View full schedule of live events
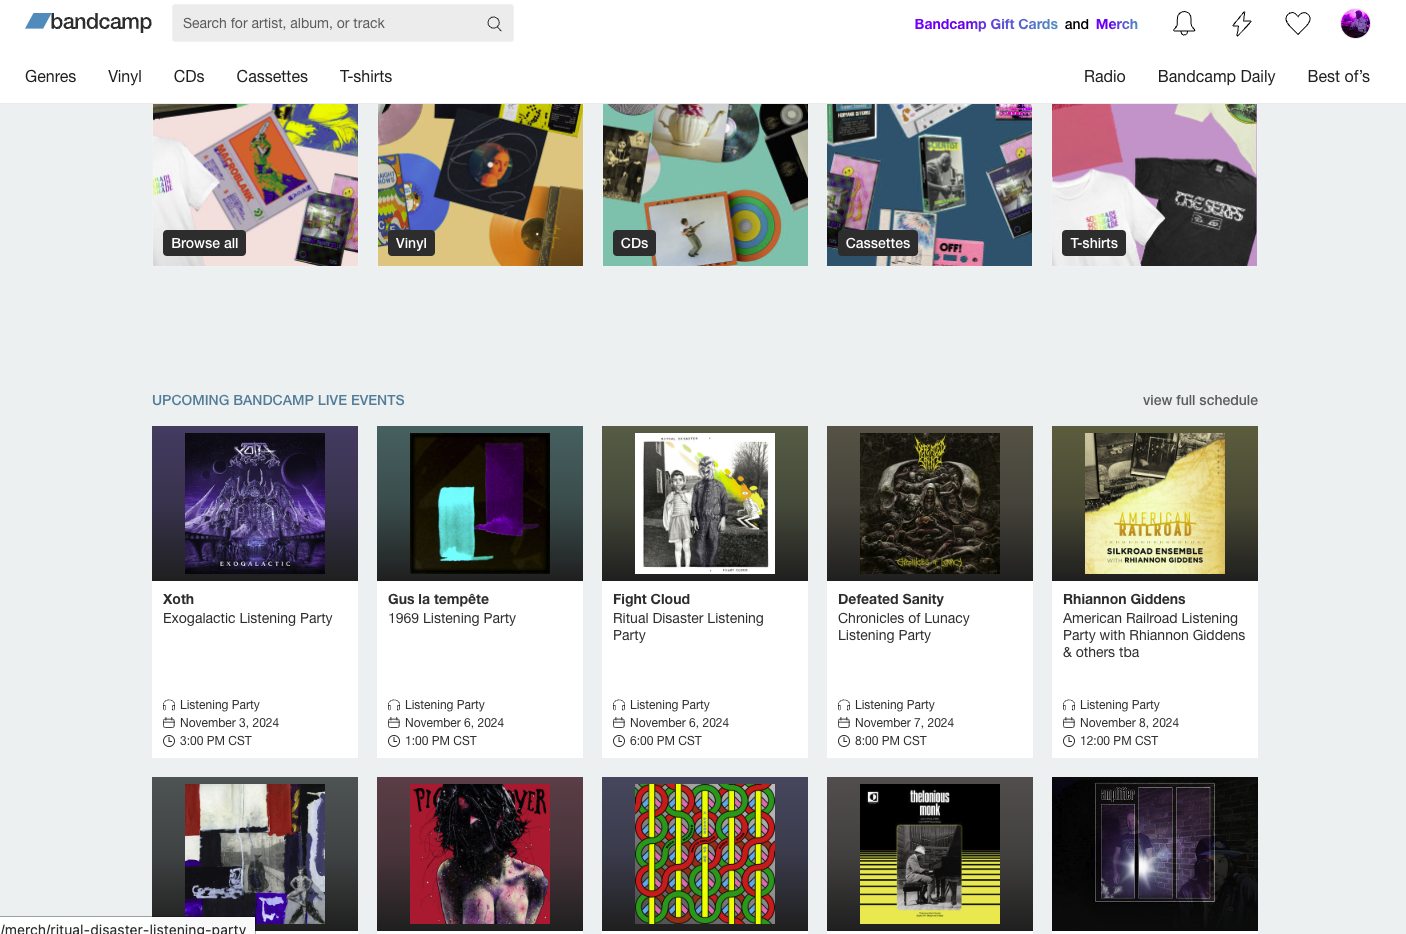This screenshot has width=1406, height=934. pos(1200,400)
